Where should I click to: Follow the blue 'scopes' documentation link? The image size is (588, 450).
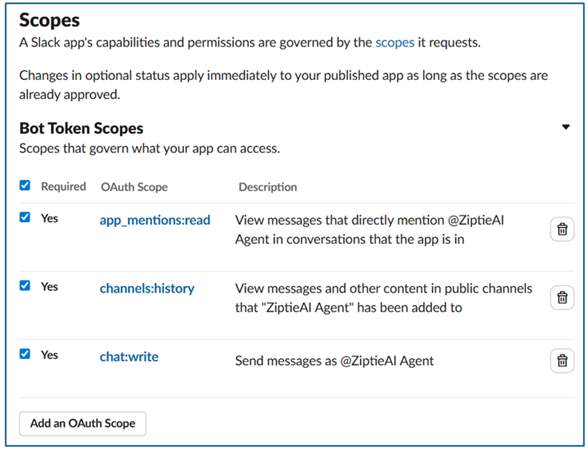pos(395,42)
